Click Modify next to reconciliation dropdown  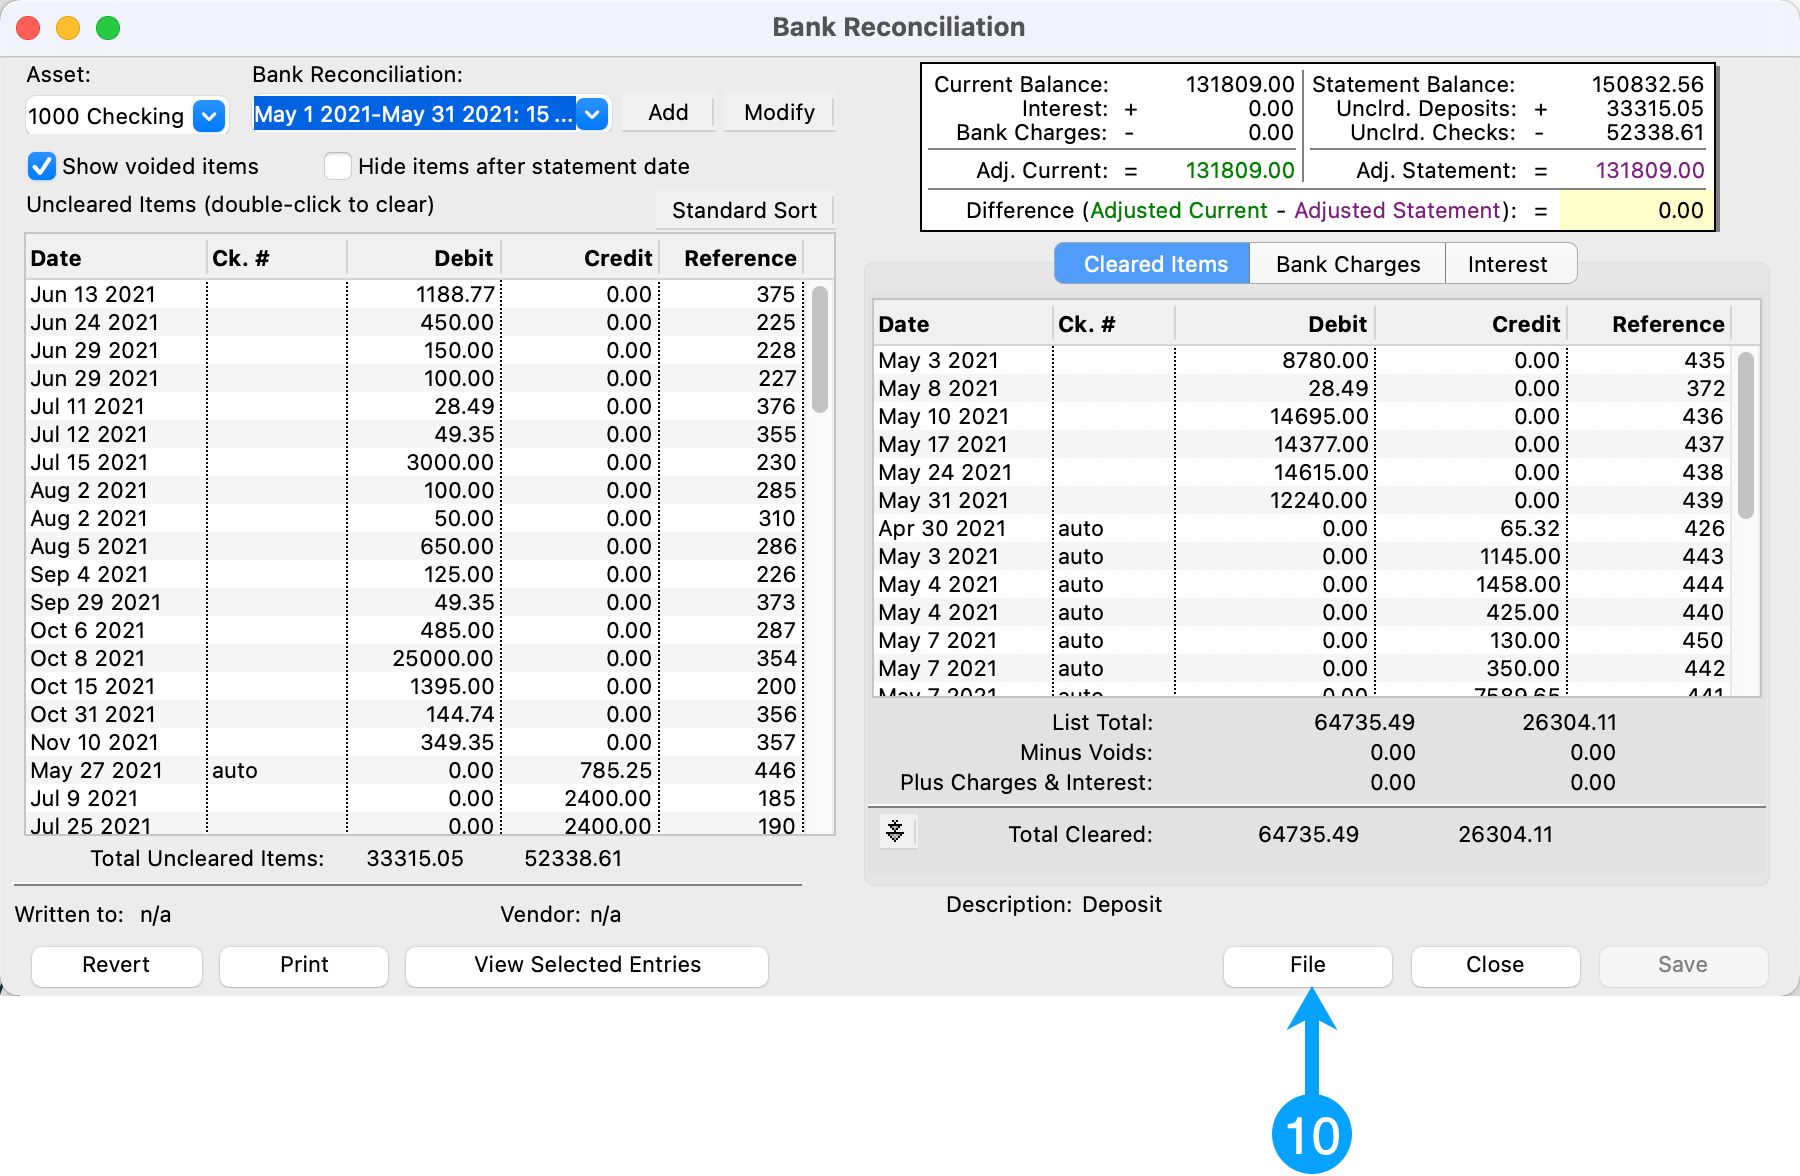(779, 112)
